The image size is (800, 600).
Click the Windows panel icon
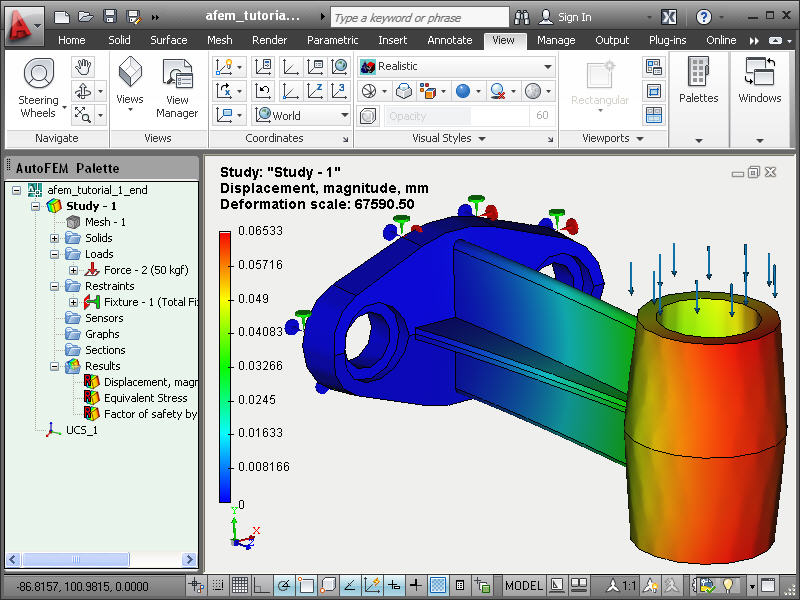(760, 81)
